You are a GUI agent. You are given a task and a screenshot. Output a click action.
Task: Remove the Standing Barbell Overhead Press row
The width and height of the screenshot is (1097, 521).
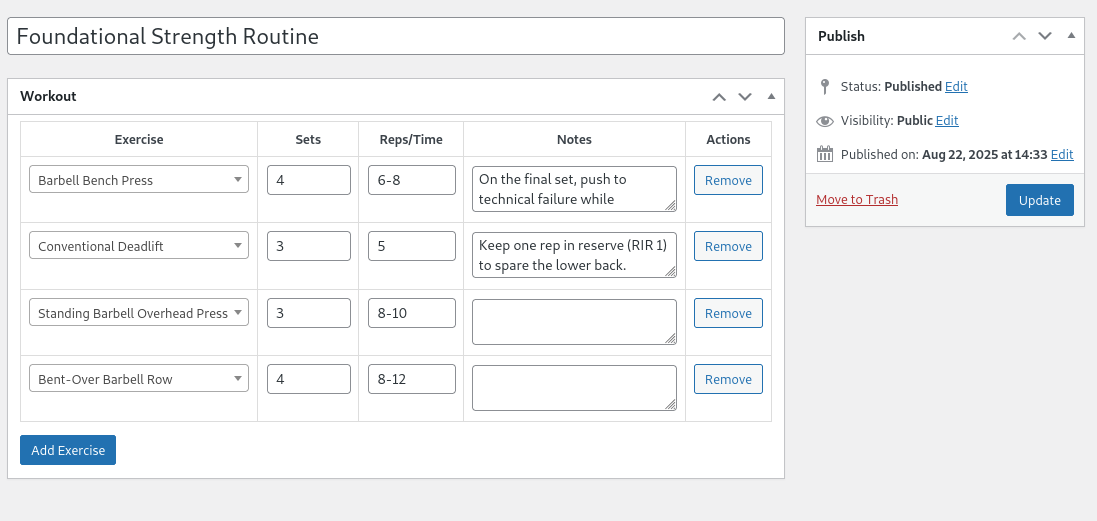point(728,313)
